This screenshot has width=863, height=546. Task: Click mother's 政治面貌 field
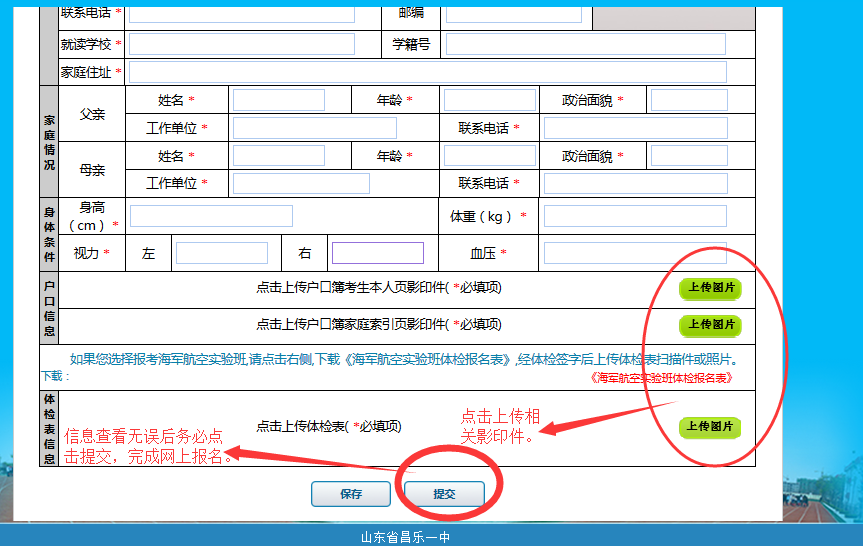[x=689, y=156]
